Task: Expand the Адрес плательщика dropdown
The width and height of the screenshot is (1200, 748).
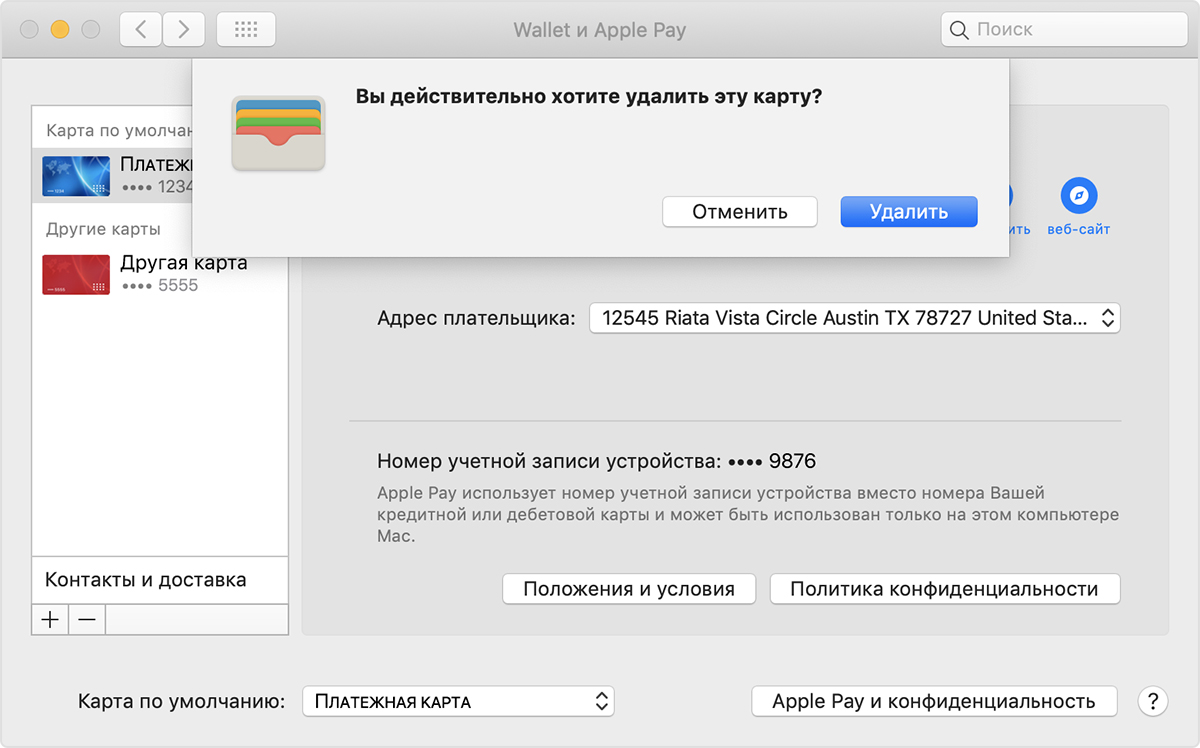Action: point(855,318)
